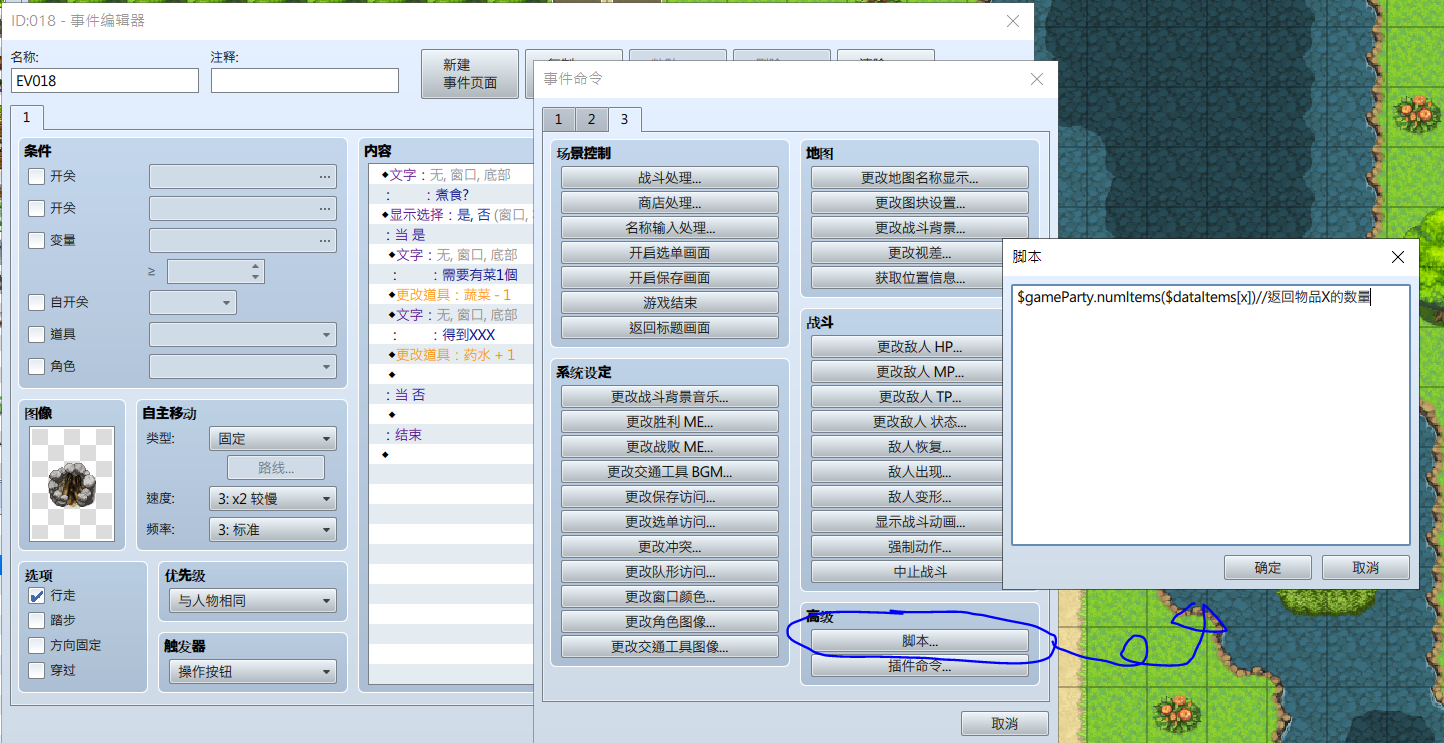Close the 脚本 script dialog
Viewport: 1444px width, 743px height.
click(1397, 257)
